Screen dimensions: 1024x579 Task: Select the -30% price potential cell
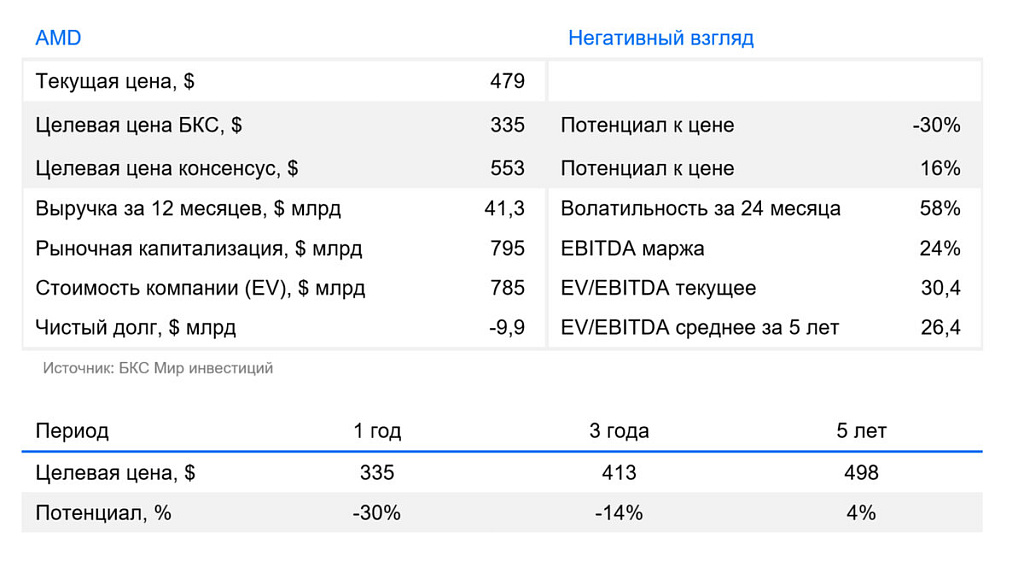(936, 125)
